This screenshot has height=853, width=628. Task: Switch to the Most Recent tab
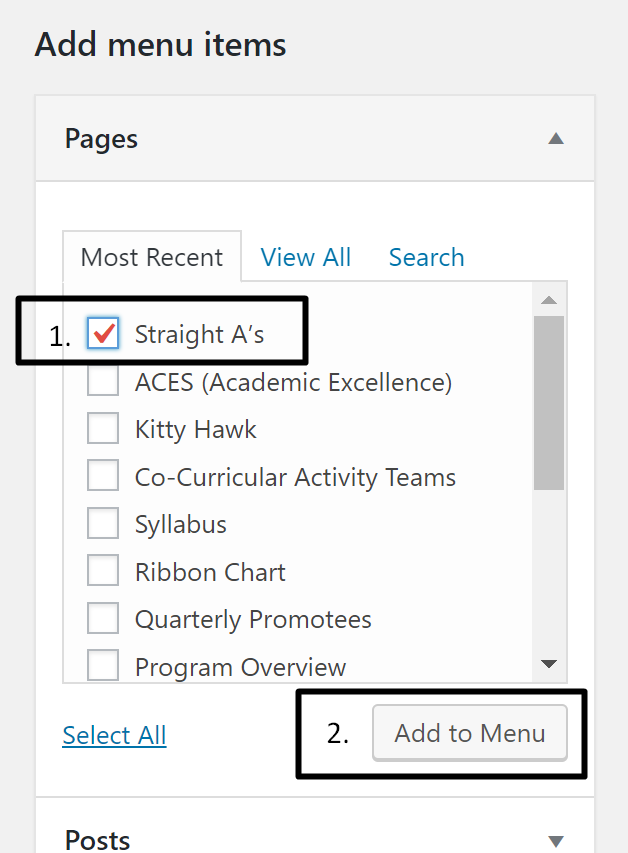coord(152,257)
